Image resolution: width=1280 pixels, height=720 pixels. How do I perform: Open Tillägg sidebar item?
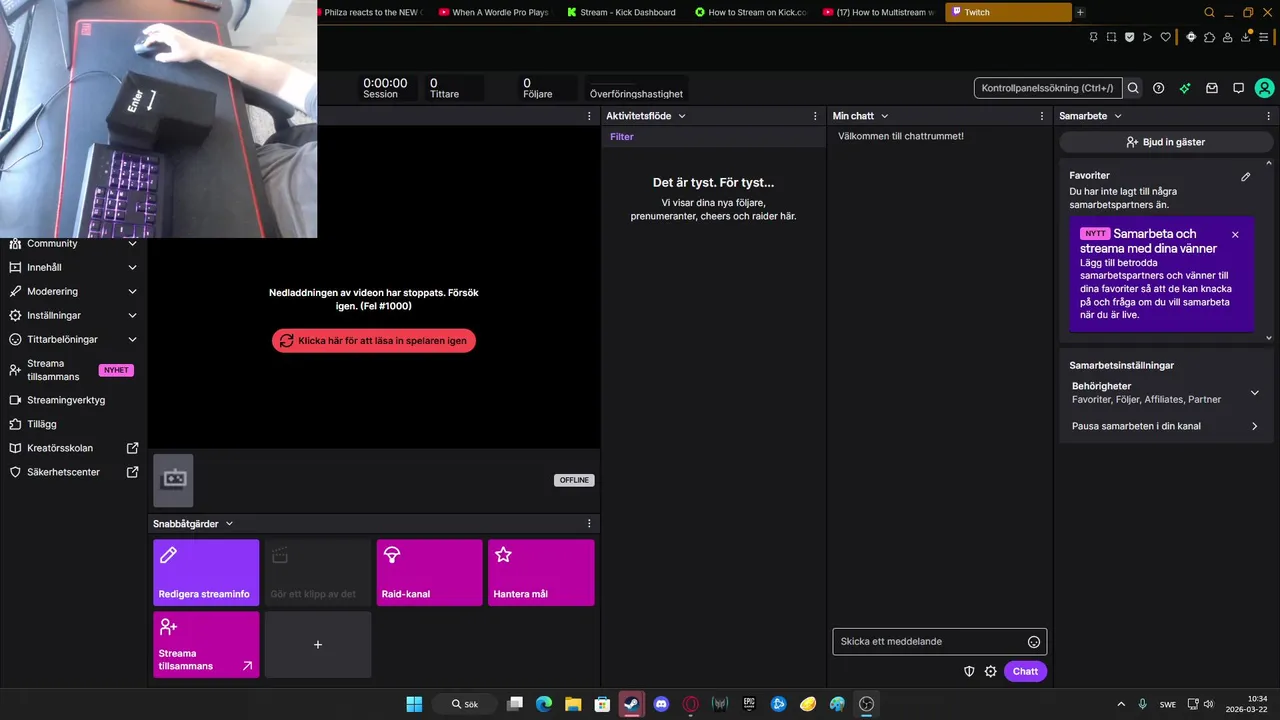click(71, 424)
